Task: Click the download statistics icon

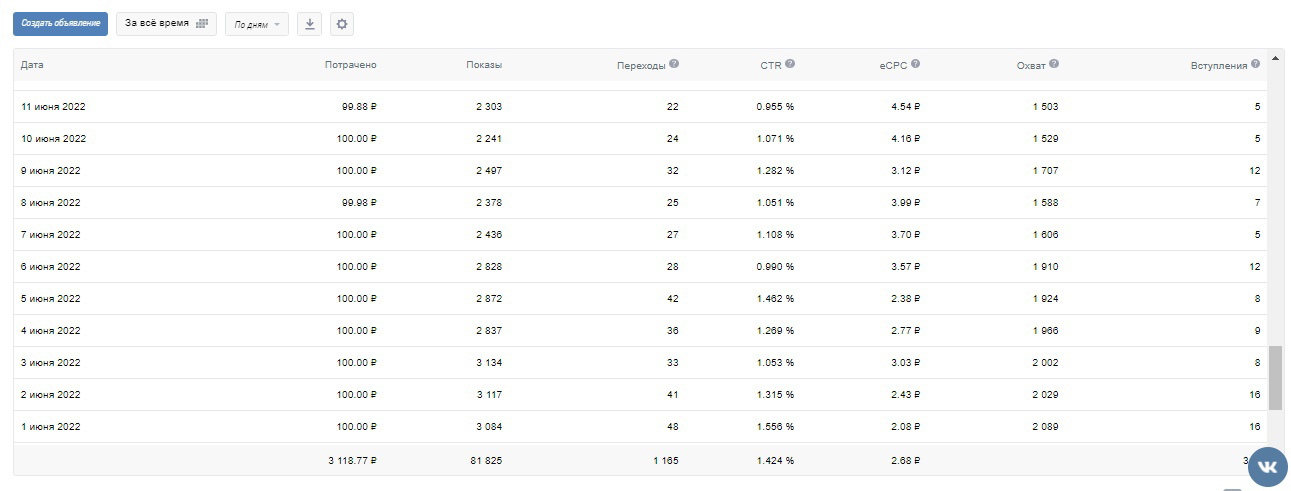Action: click(x=309, y=24)
